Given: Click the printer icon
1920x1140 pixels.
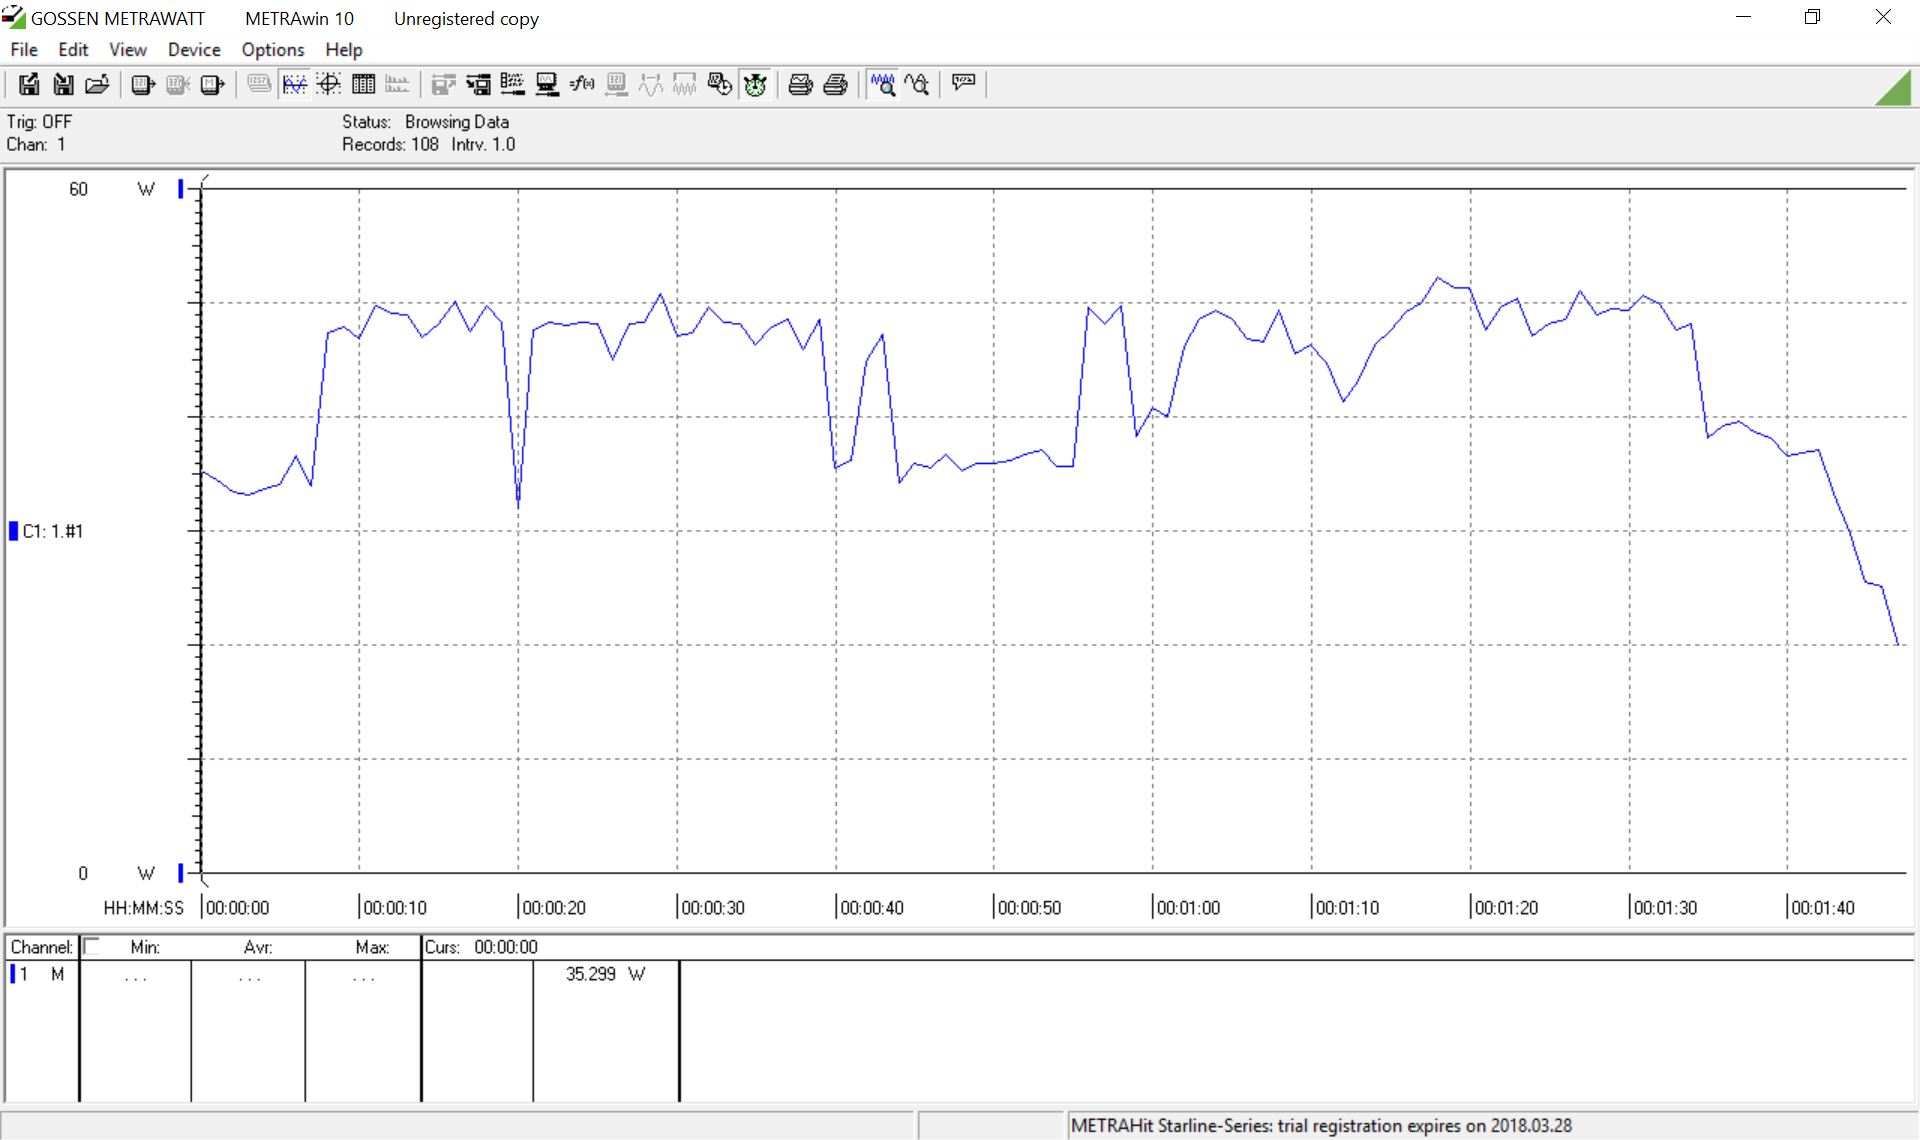Looking at the screenshot, I should pos(835,84).
